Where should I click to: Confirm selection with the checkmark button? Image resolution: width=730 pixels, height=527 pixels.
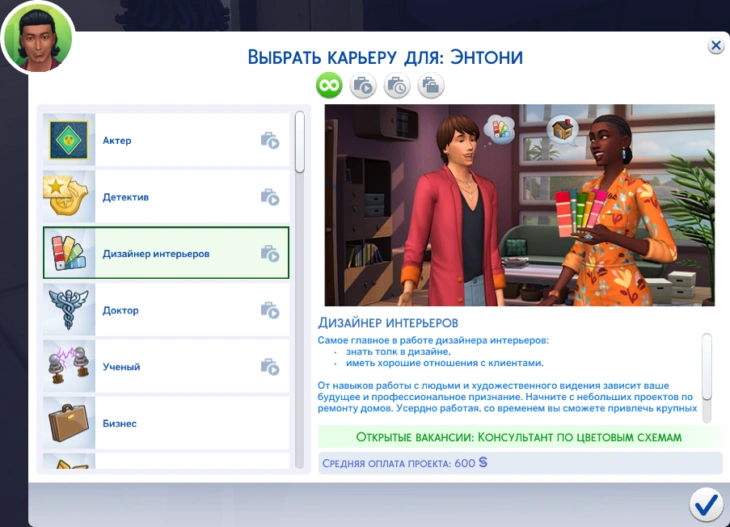click(706, 501)
